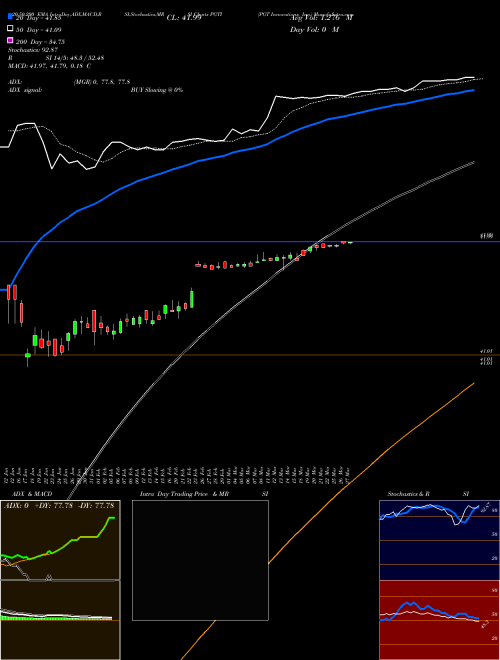Select the '50 Day = 41.69' label

(x=39, y=30)
